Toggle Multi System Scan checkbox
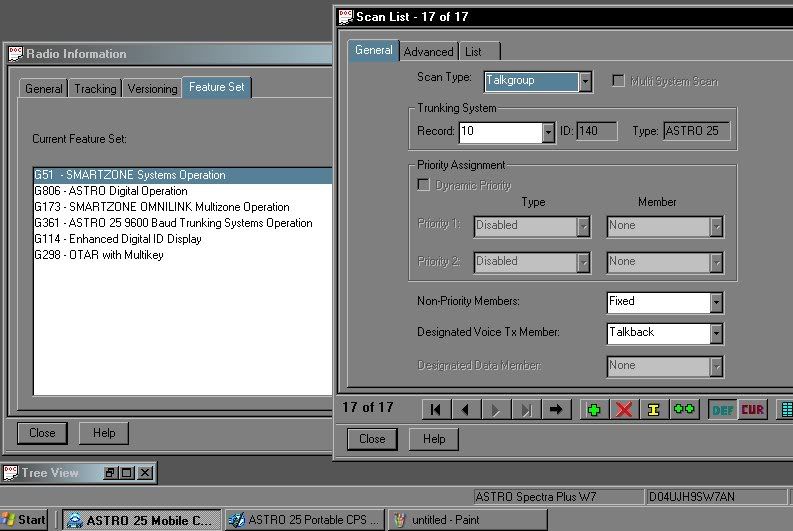The image size is (793, 531). [618, 81]
